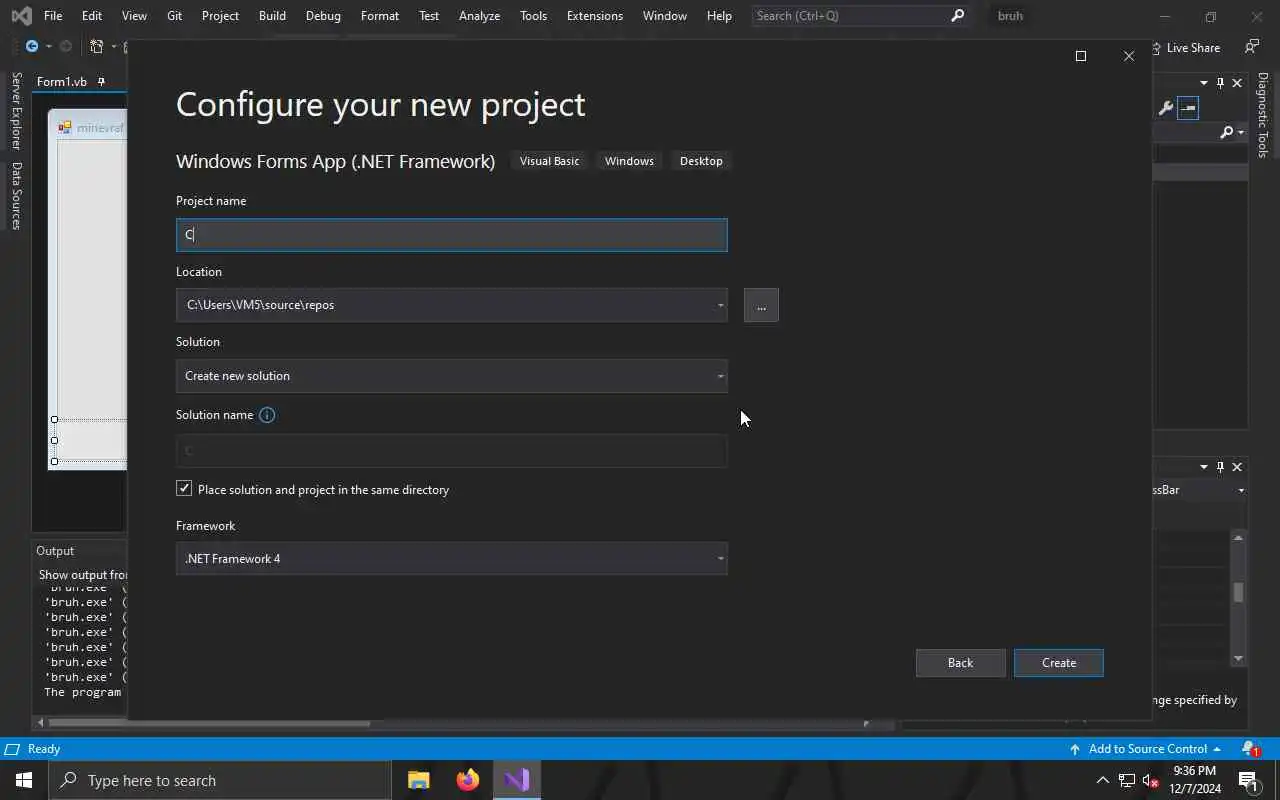1280x800 pixels.
Task: Click the Visual Studio taskbar icon
Action: (x=517, y=780)
